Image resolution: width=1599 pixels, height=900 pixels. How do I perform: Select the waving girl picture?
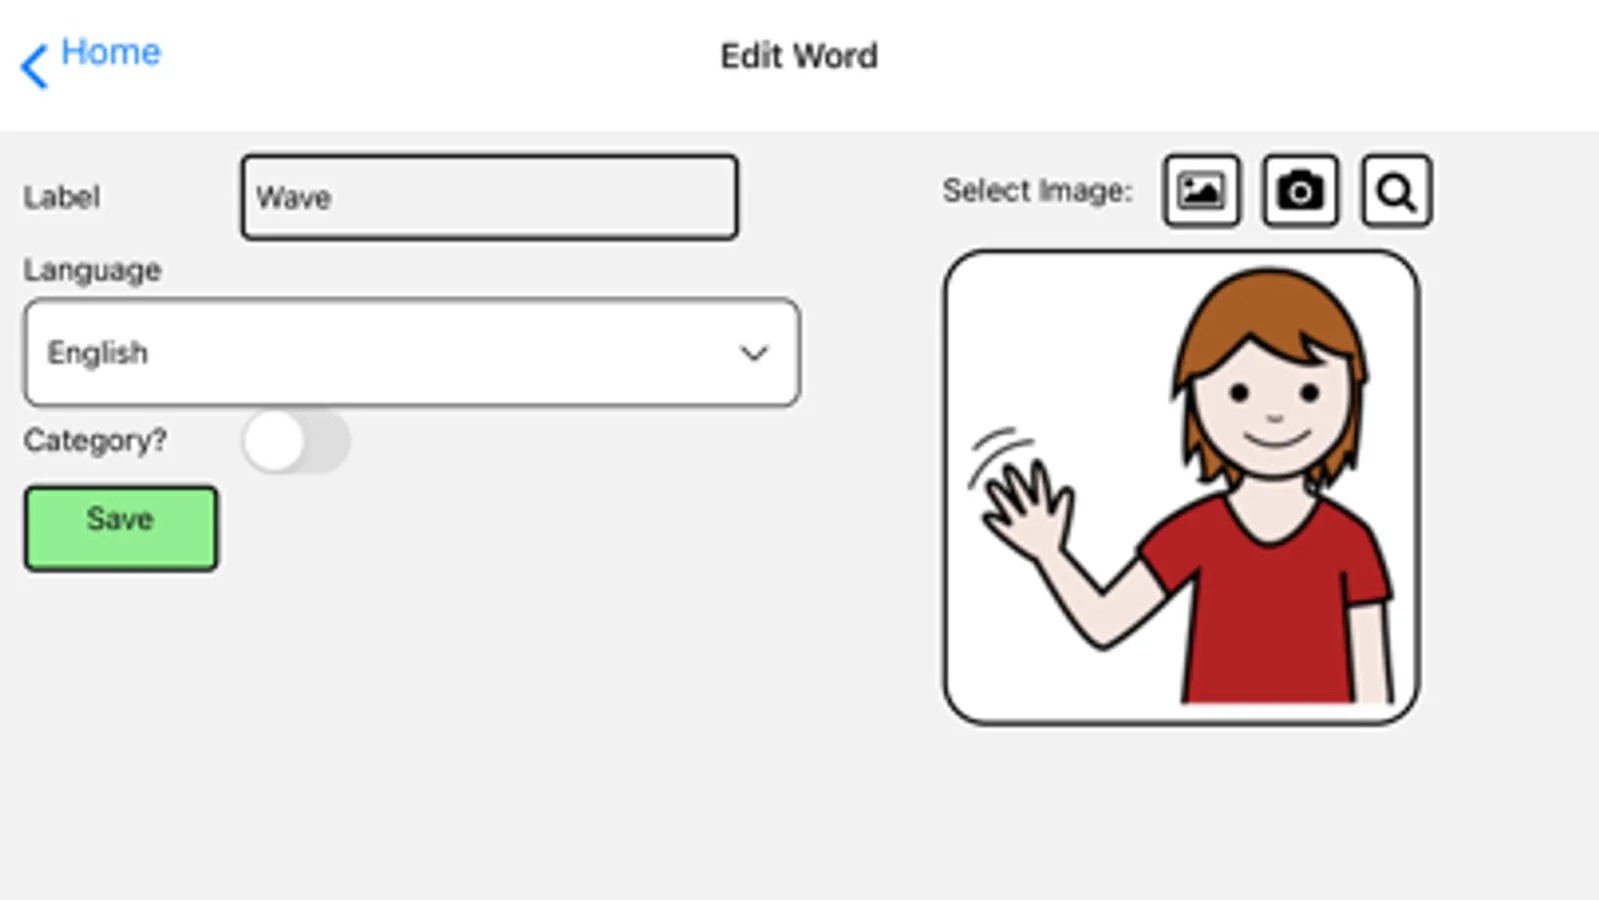click(x=1180, y=487)
